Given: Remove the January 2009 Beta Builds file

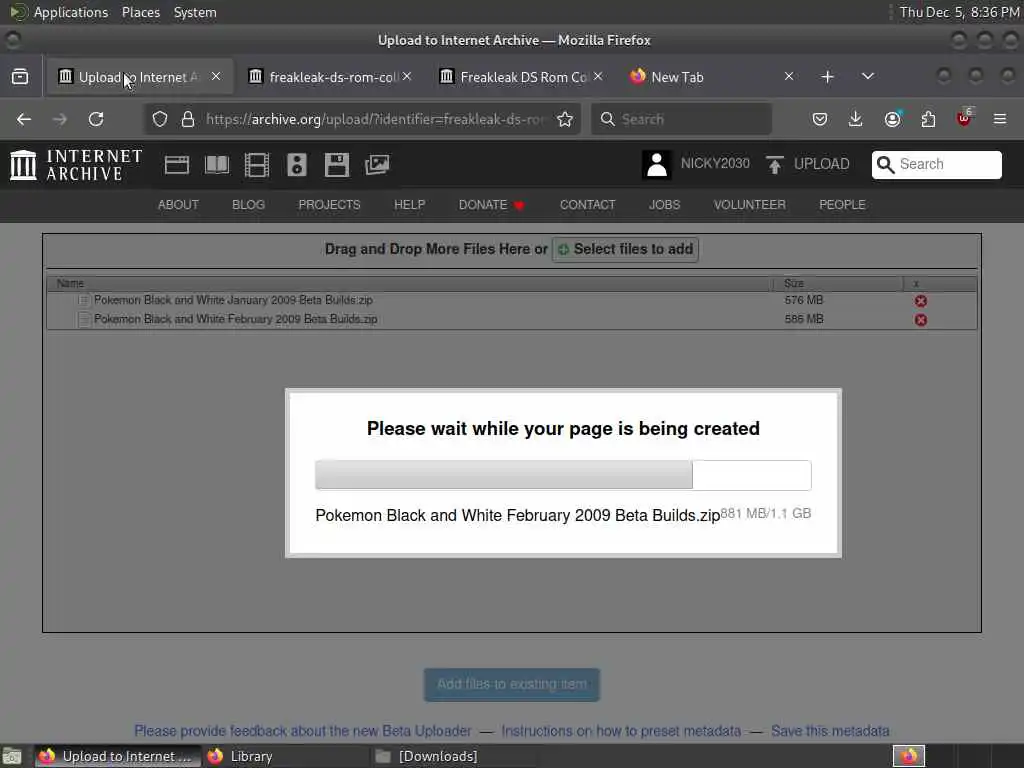Looking at the screenshot, I should pyautogui.click(x=921, y=301).
